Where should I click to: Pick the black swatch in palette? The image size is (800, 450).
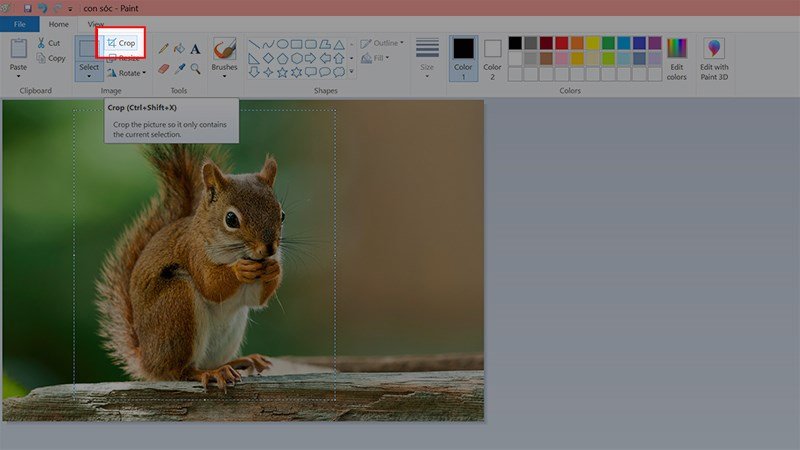(x=515, y=43)
